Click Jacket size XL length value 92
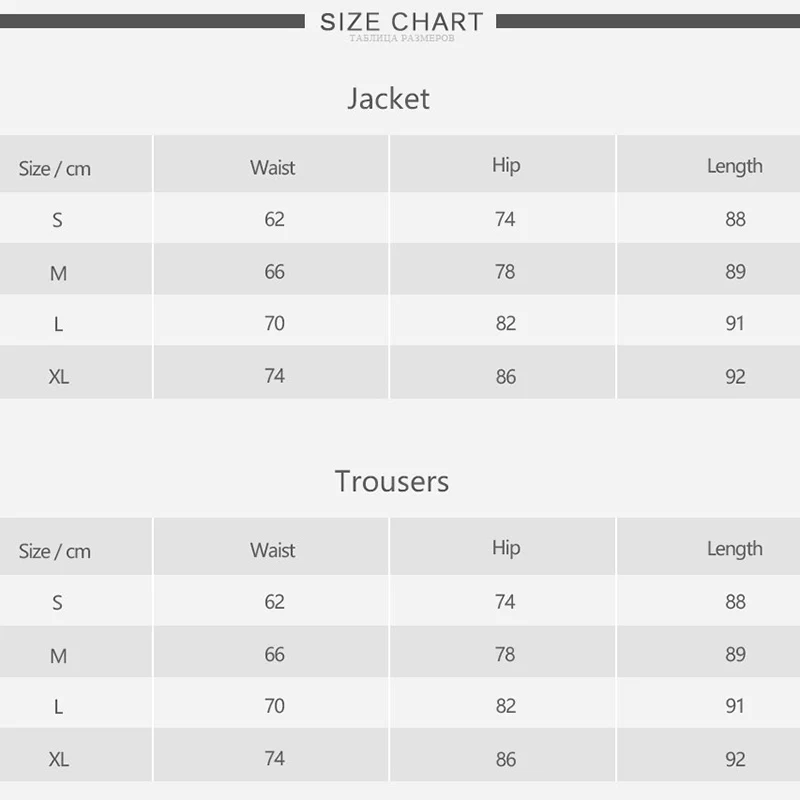 [x=735, y=376]
